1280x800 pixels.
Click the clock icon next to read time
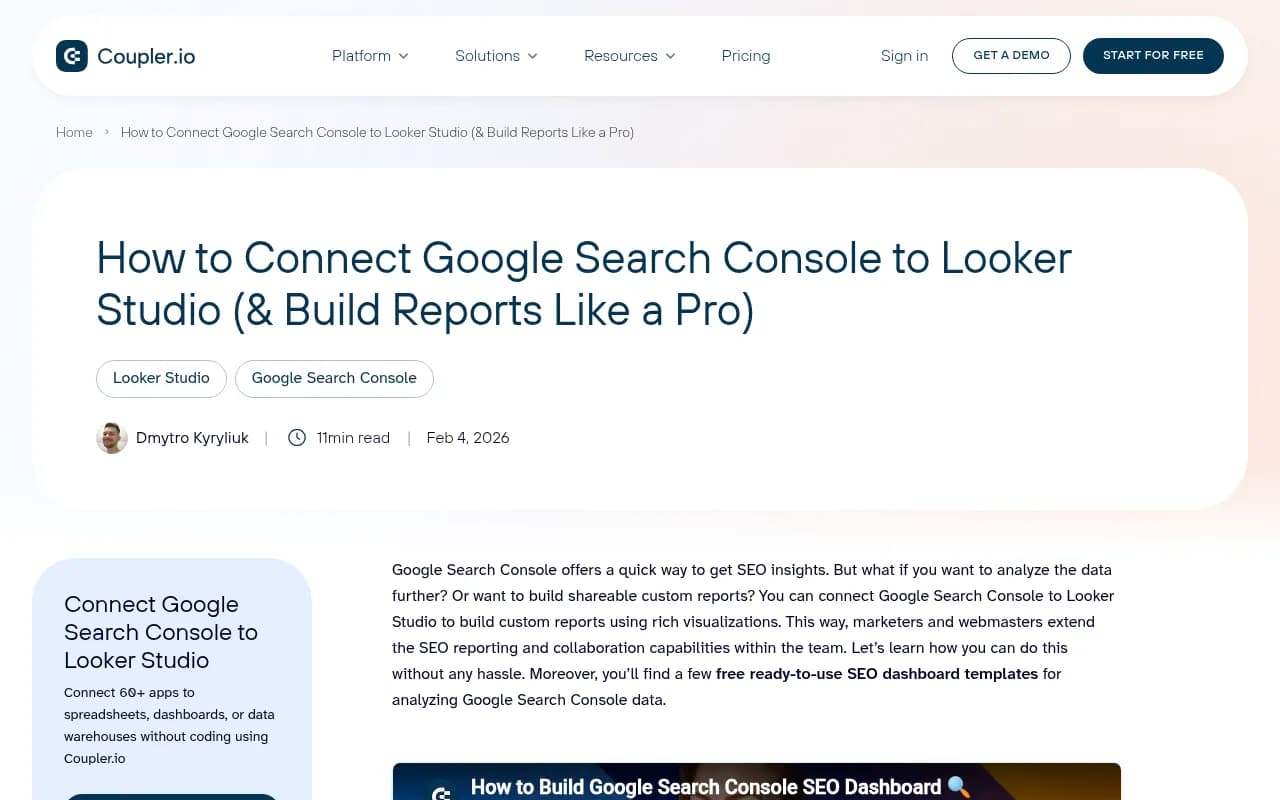297,438
